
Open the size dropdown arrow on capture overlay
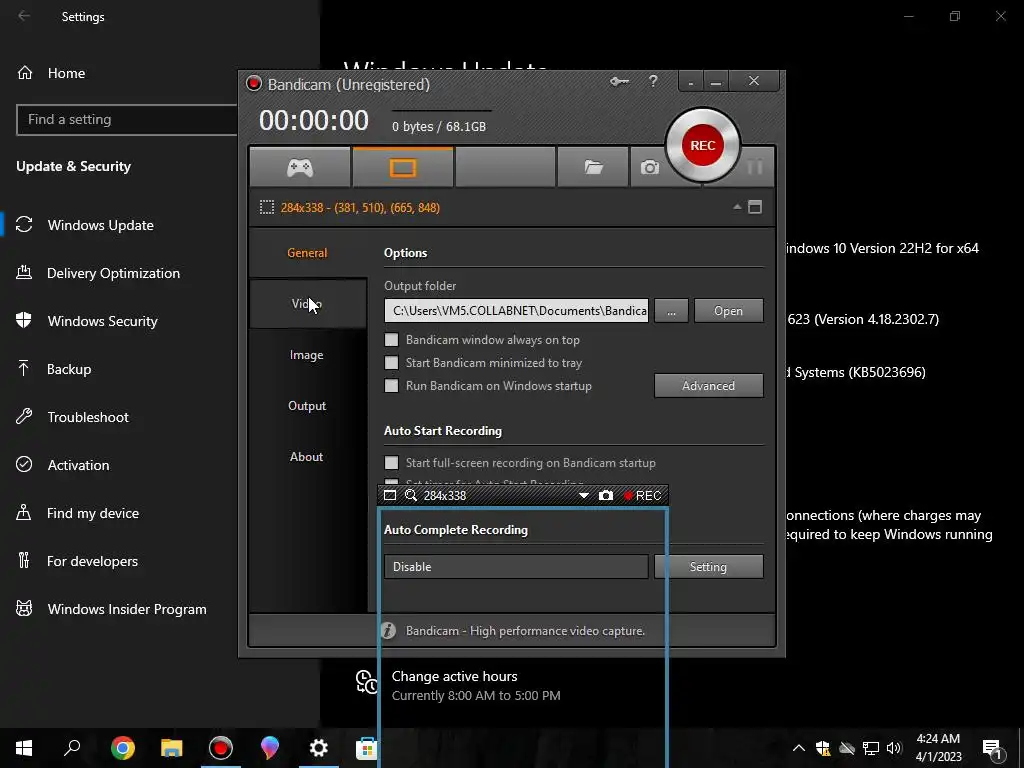coord(584,496)
